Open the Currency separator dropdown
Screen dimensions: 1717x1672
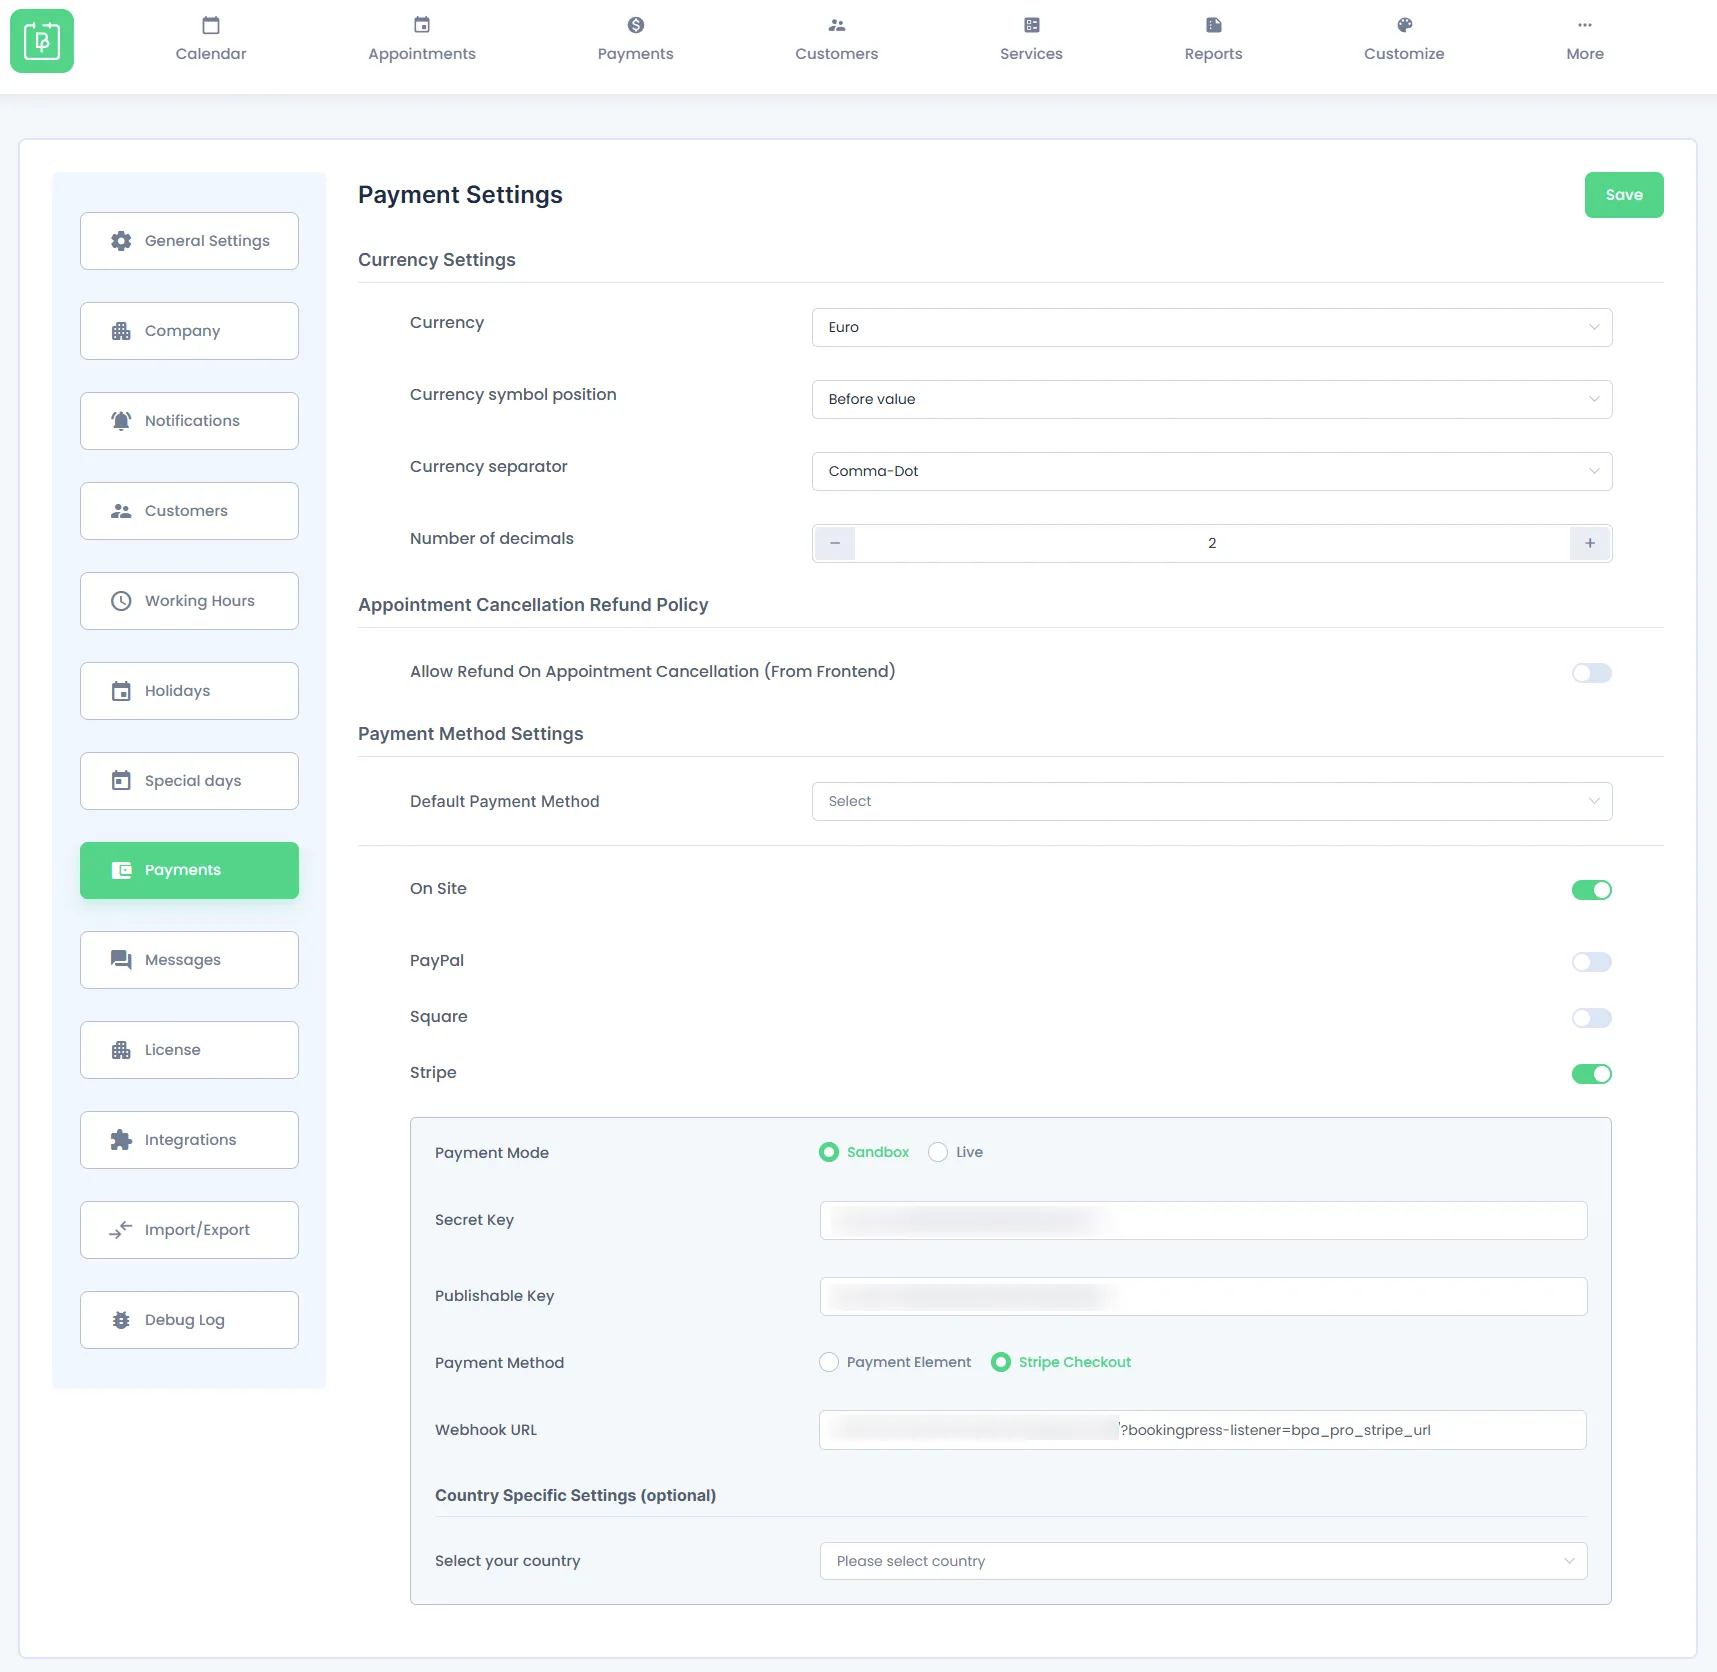coord(1212,471)
